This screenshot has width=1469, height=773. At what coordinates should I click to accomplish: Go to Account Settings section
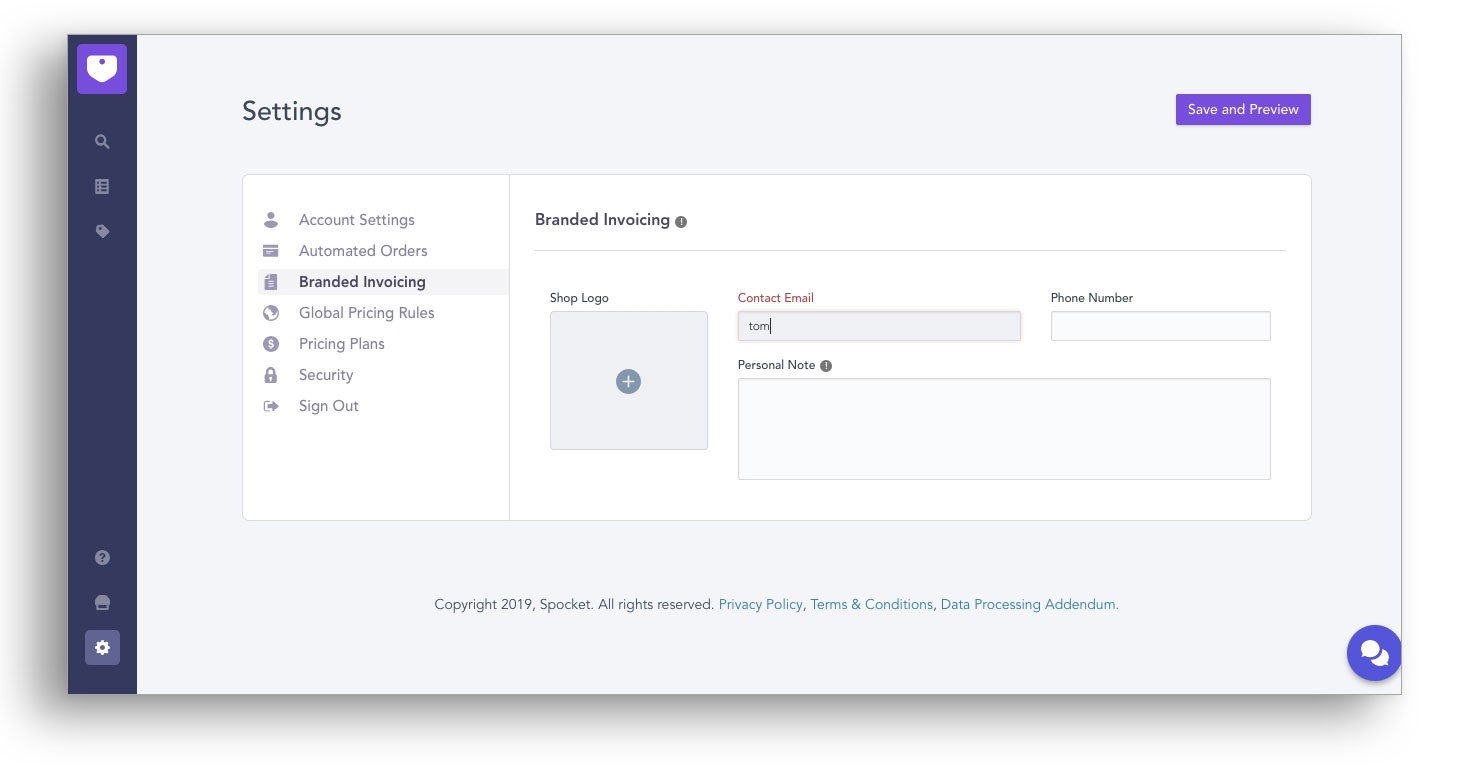coord(356,220)
